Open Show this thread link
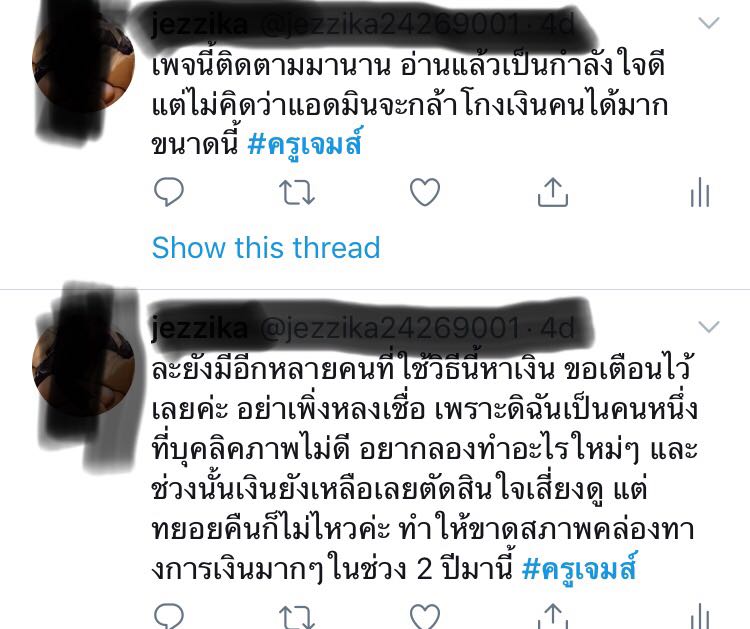Screen dimensions: 750x629 pos(266,247)
